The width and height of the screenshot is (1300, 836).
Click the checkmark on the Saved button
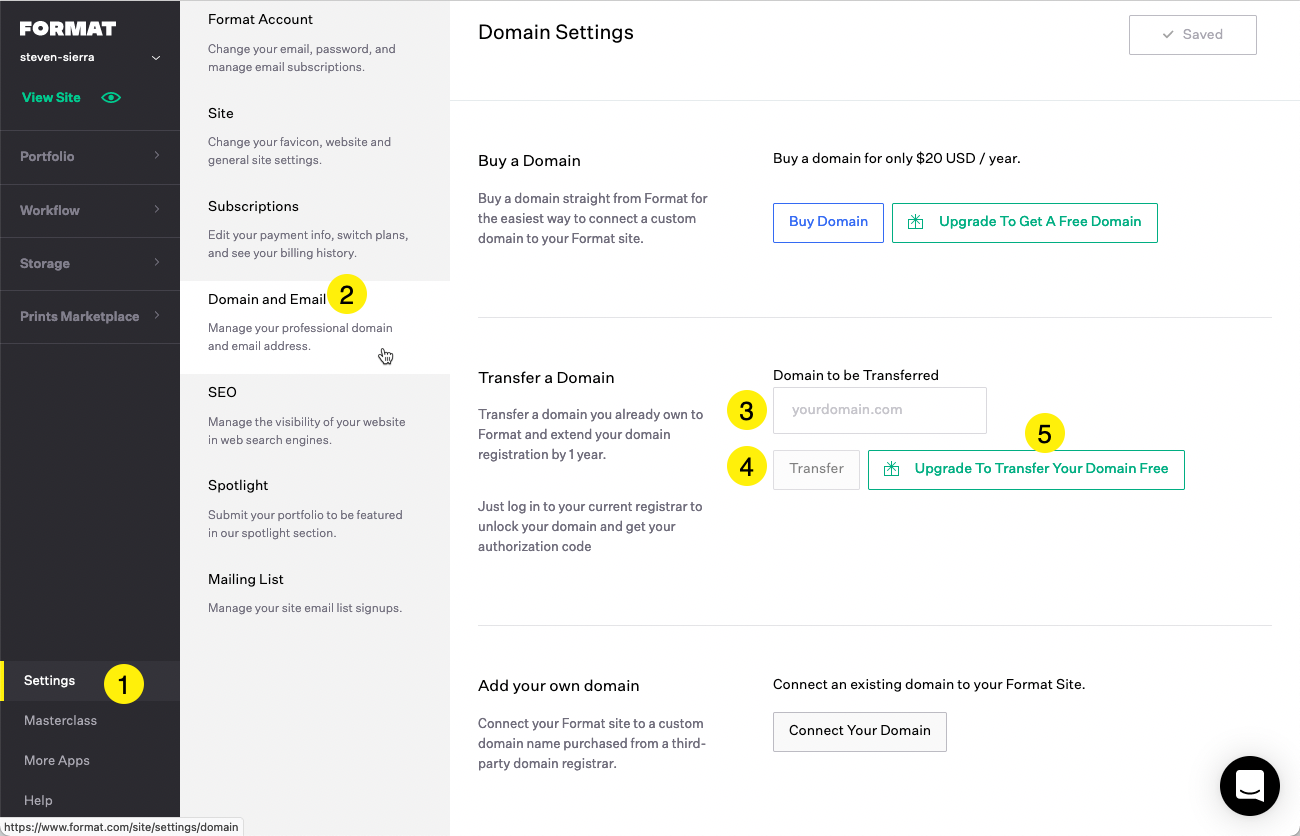(x=1168, y=35)
